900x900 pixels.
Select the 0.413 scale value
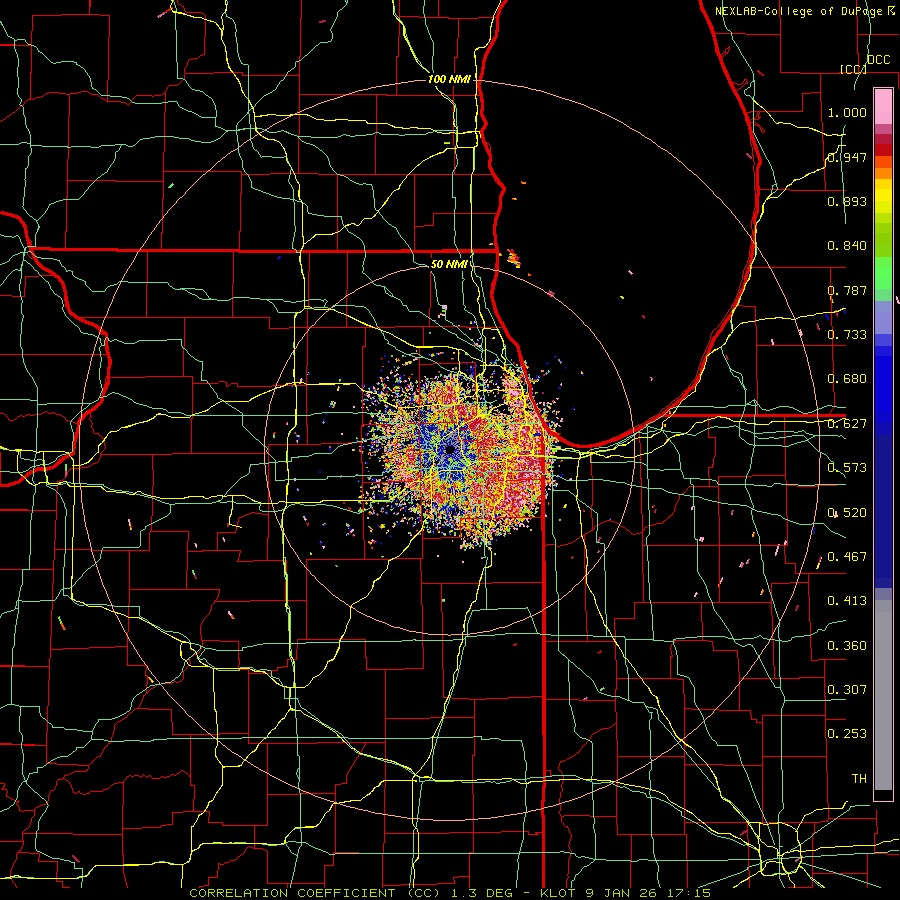[x=847, y=601]
